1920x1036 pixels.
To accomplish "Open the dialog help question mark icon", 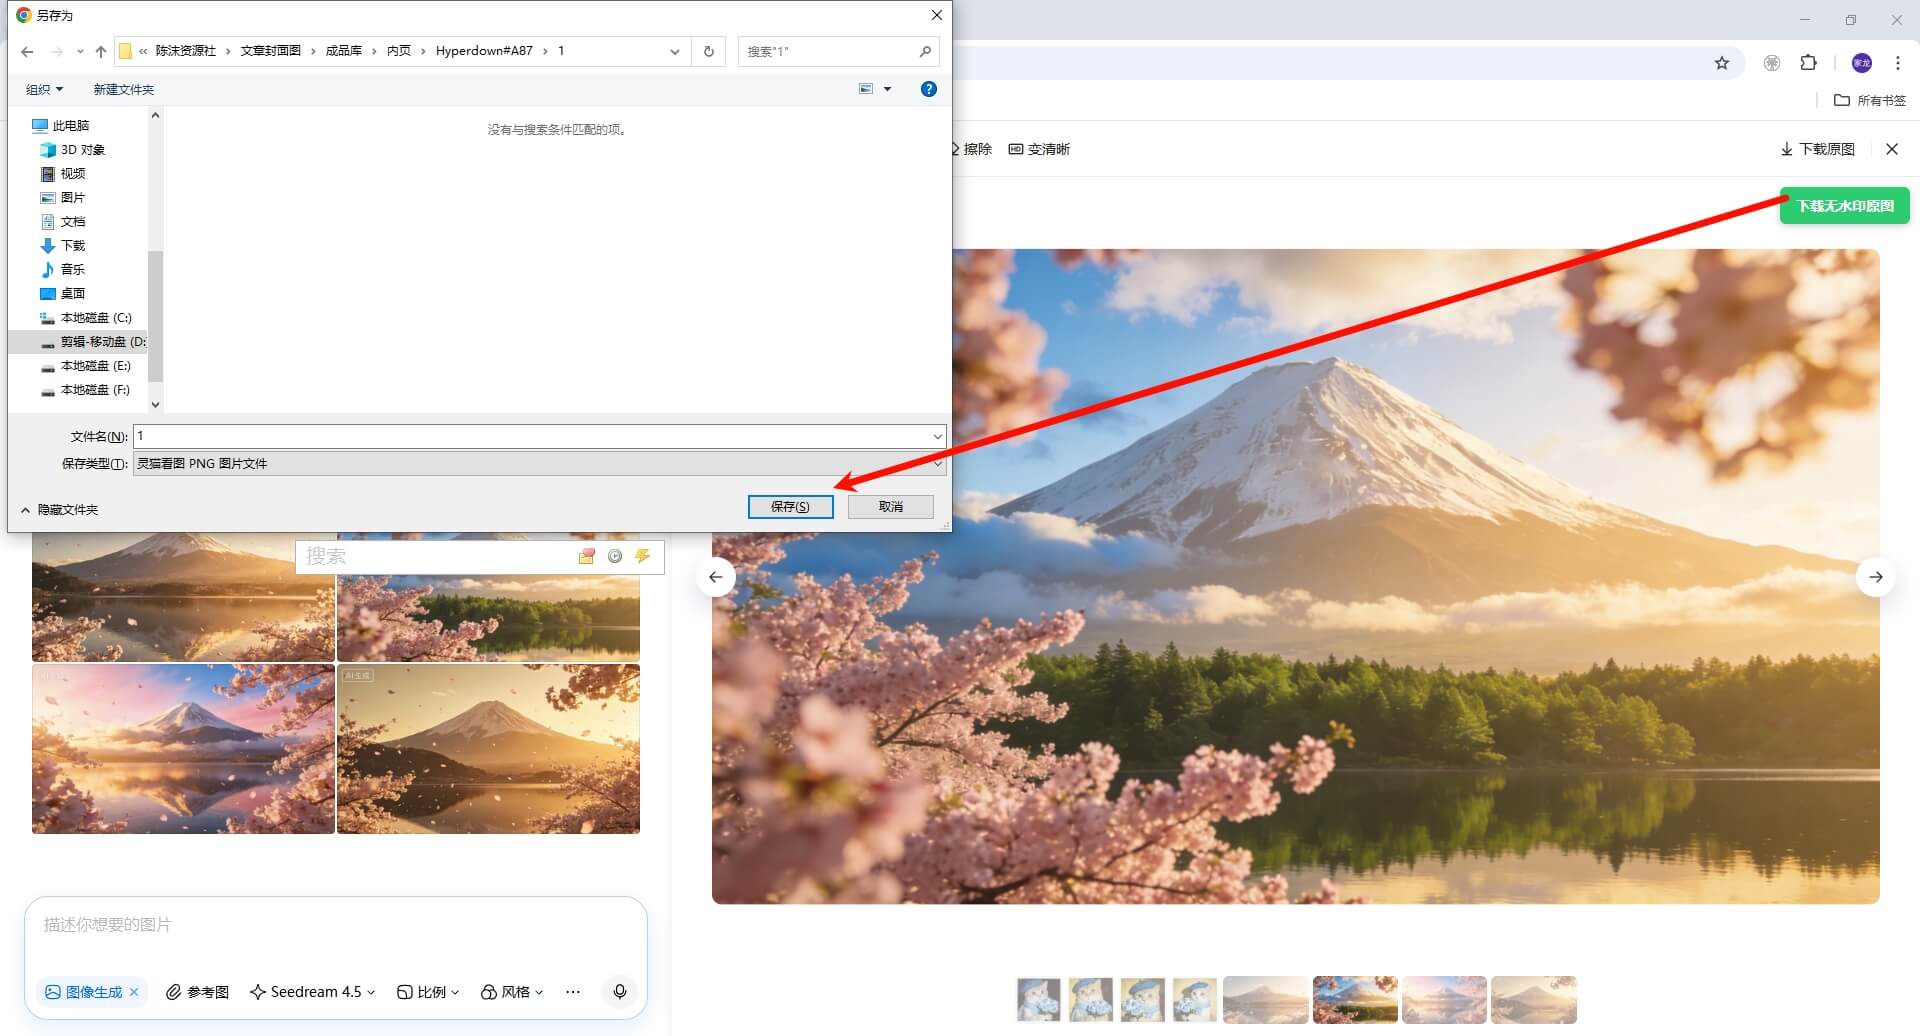I will [928, 89].
